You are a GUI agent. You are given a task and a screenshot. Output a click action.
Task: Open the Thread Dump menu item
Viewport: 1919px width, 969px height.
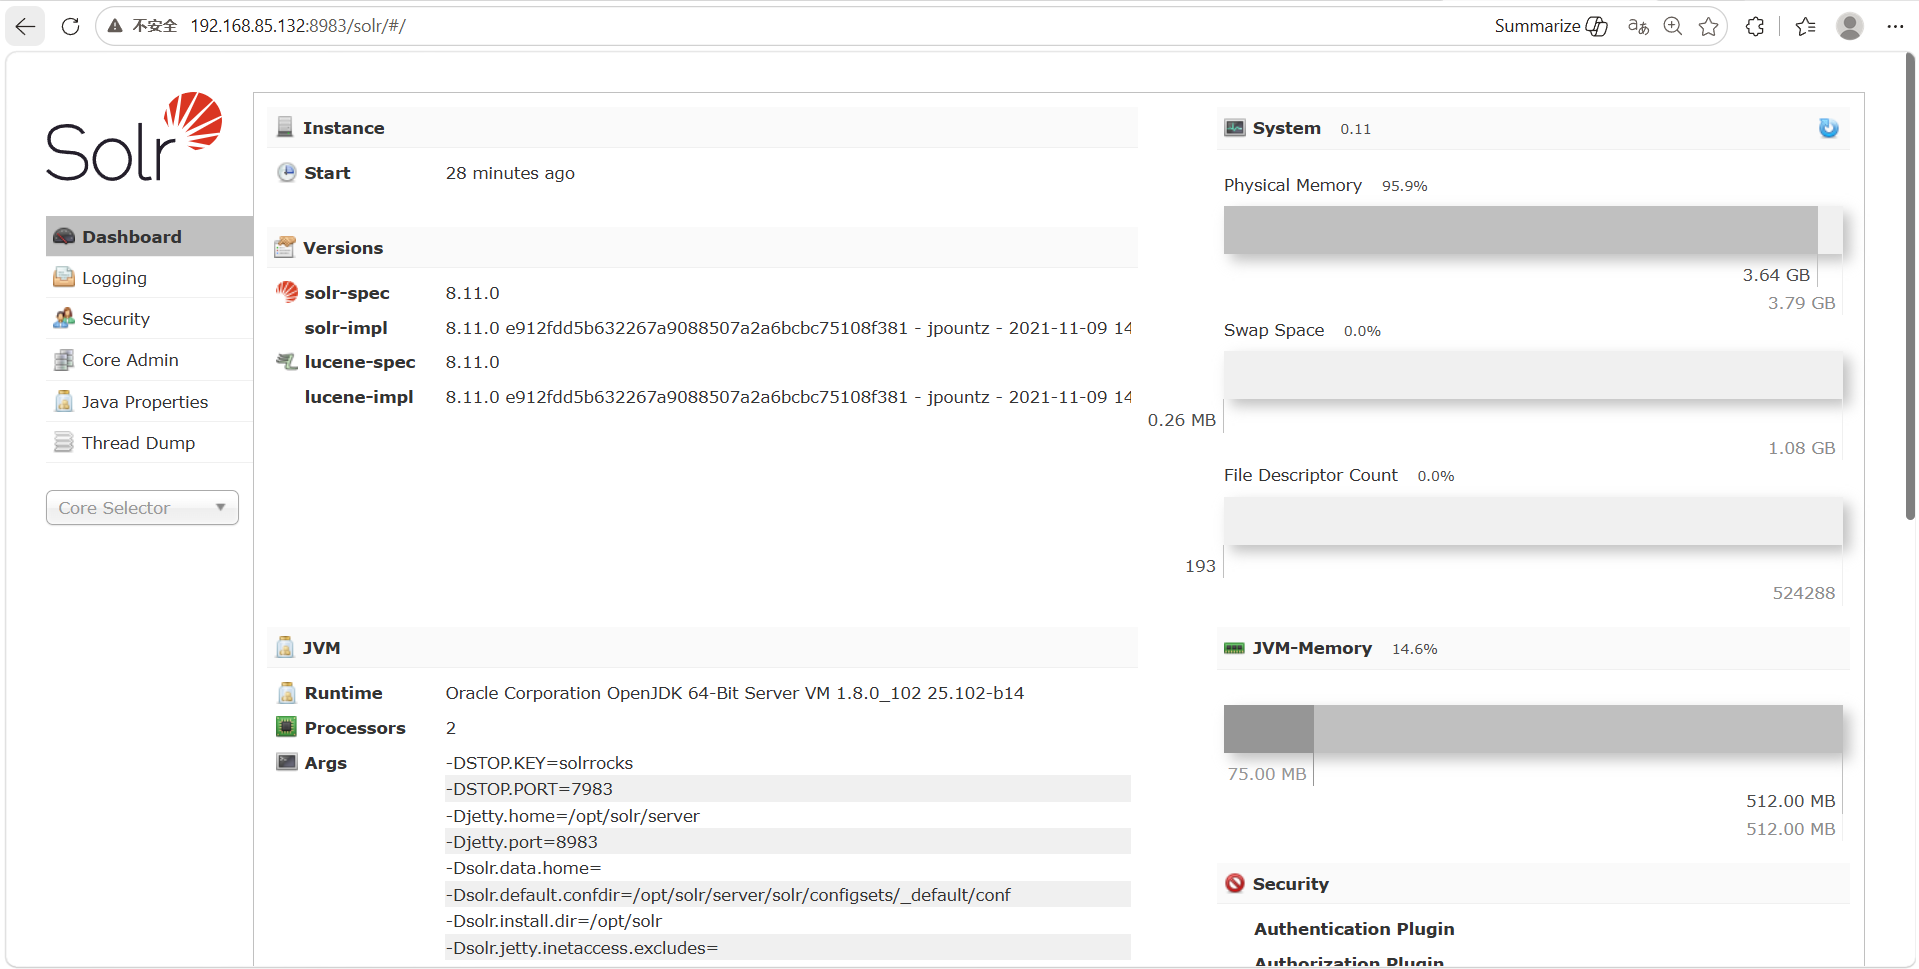pyautogui.click(x=149, y=443)
